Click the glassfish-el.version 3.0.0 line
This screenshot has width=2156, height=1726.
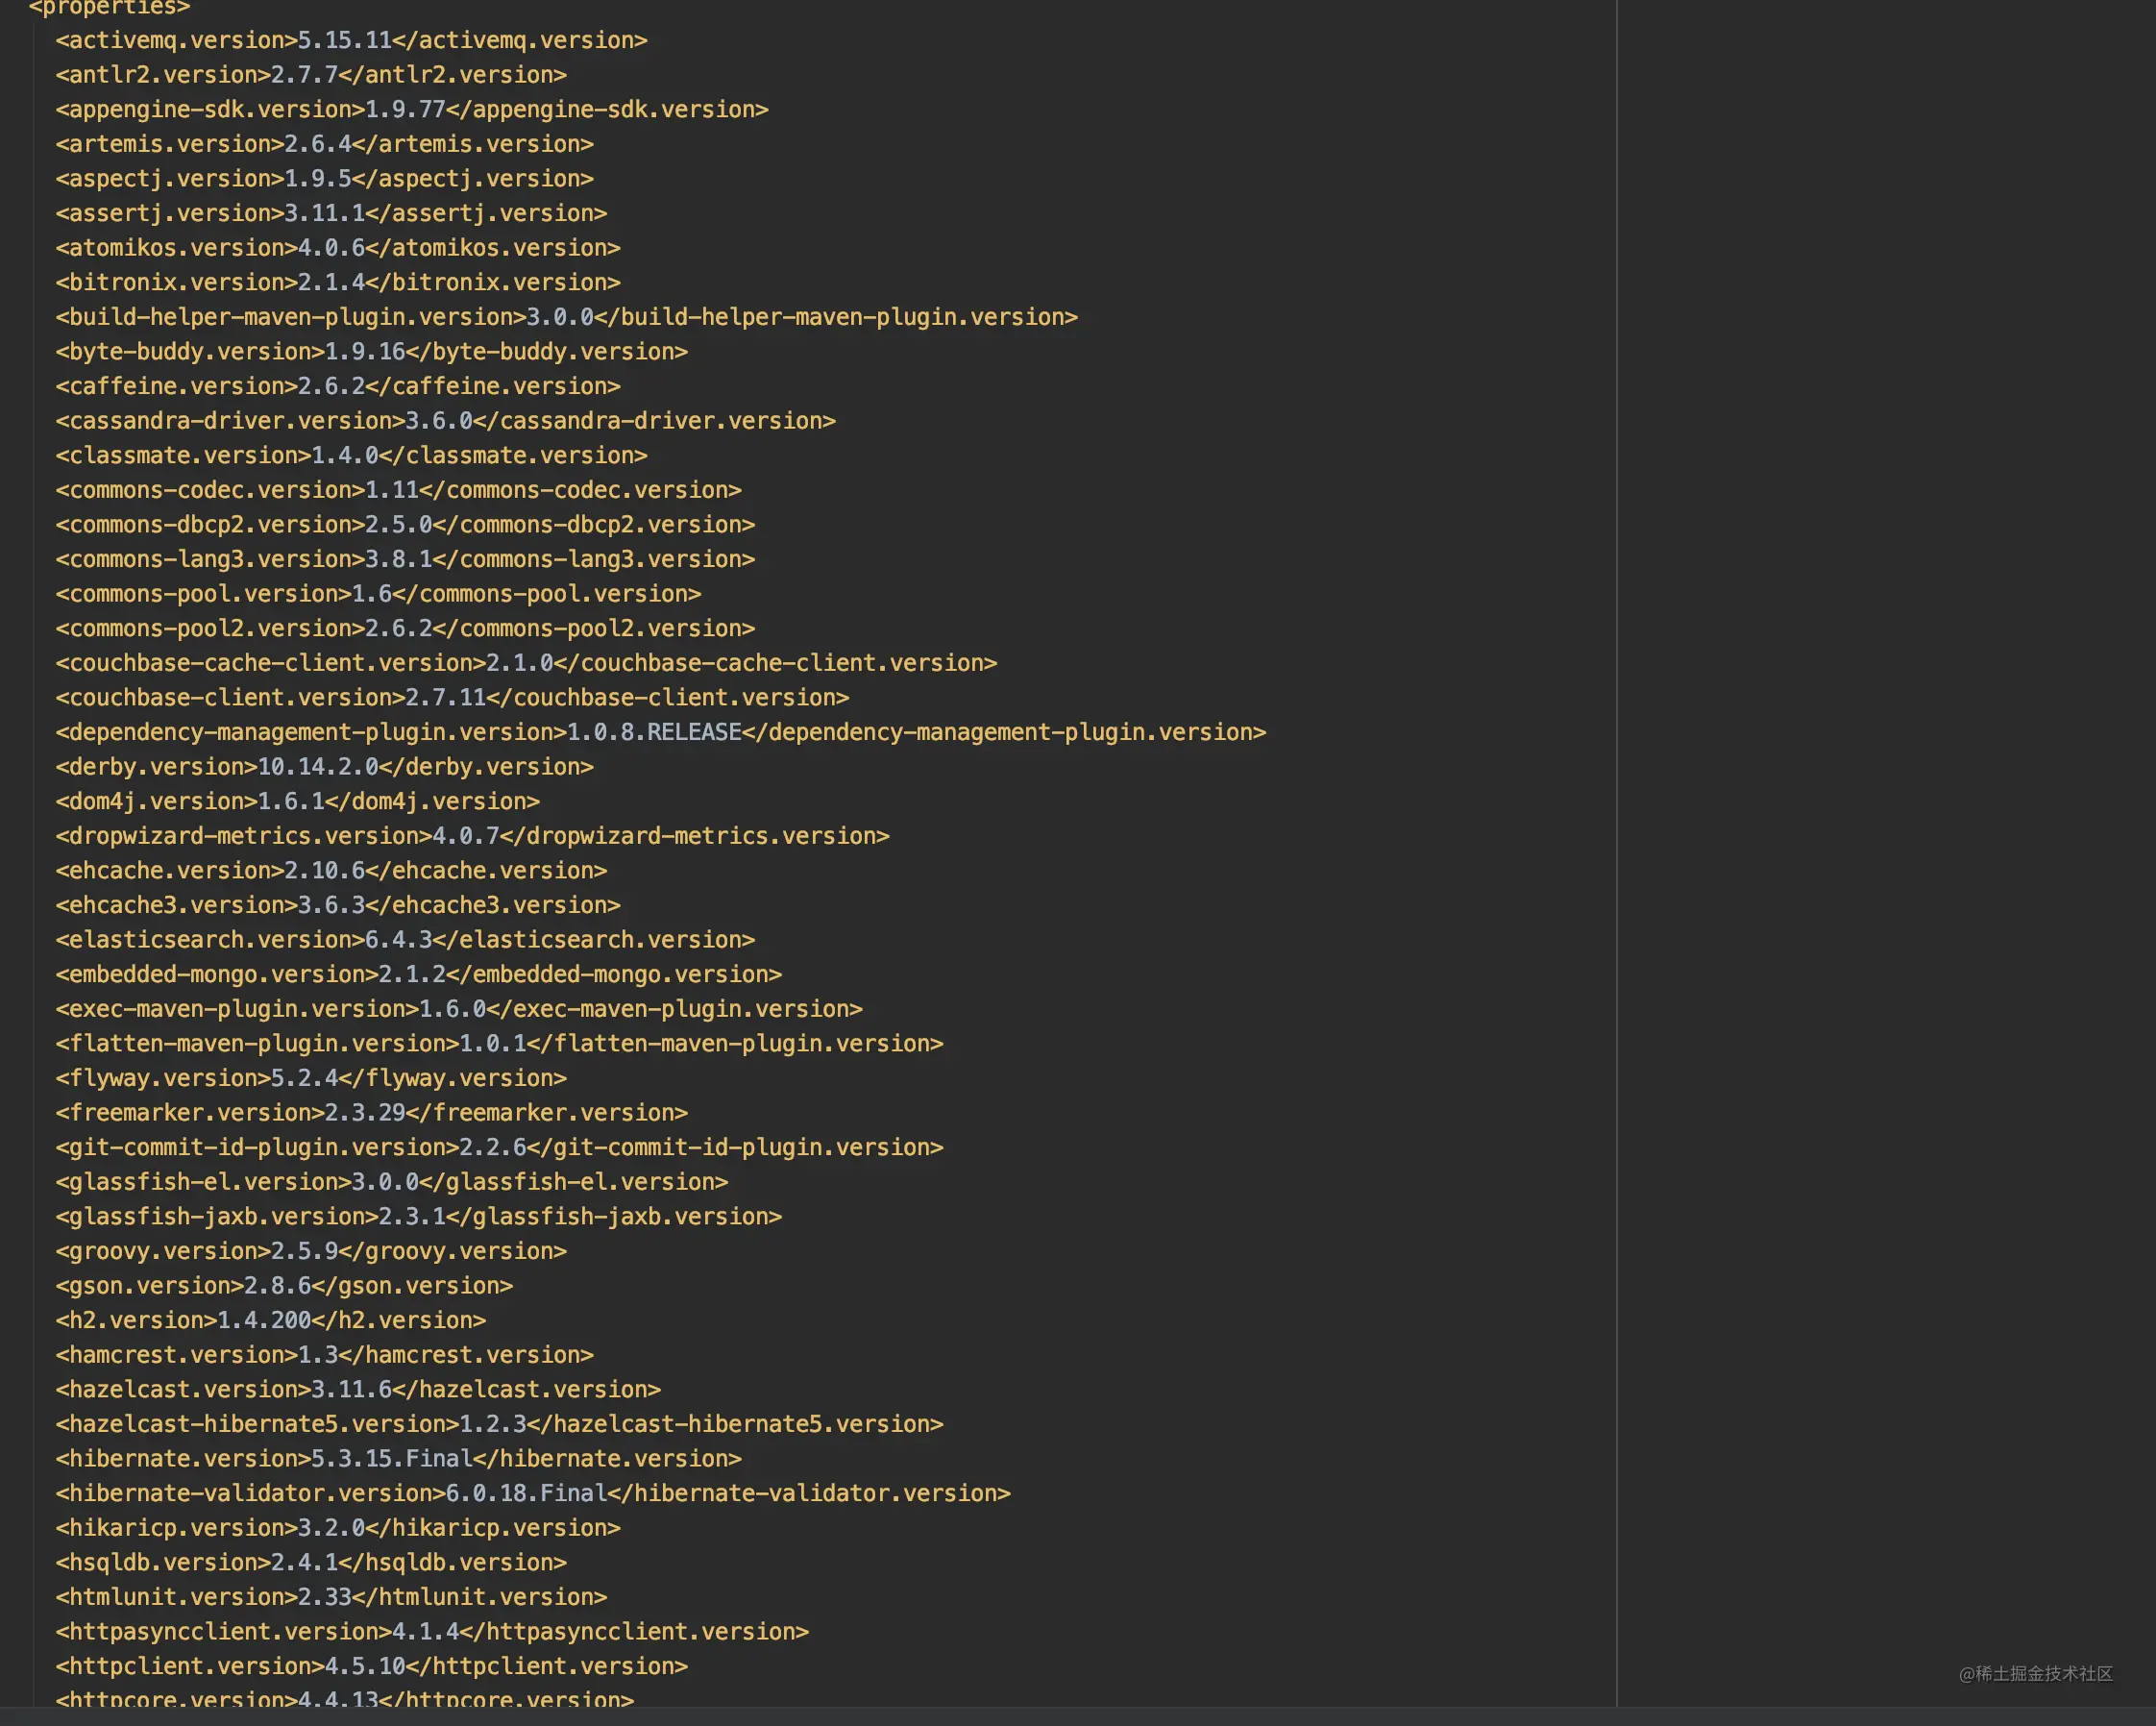(x=391, y=1182)
